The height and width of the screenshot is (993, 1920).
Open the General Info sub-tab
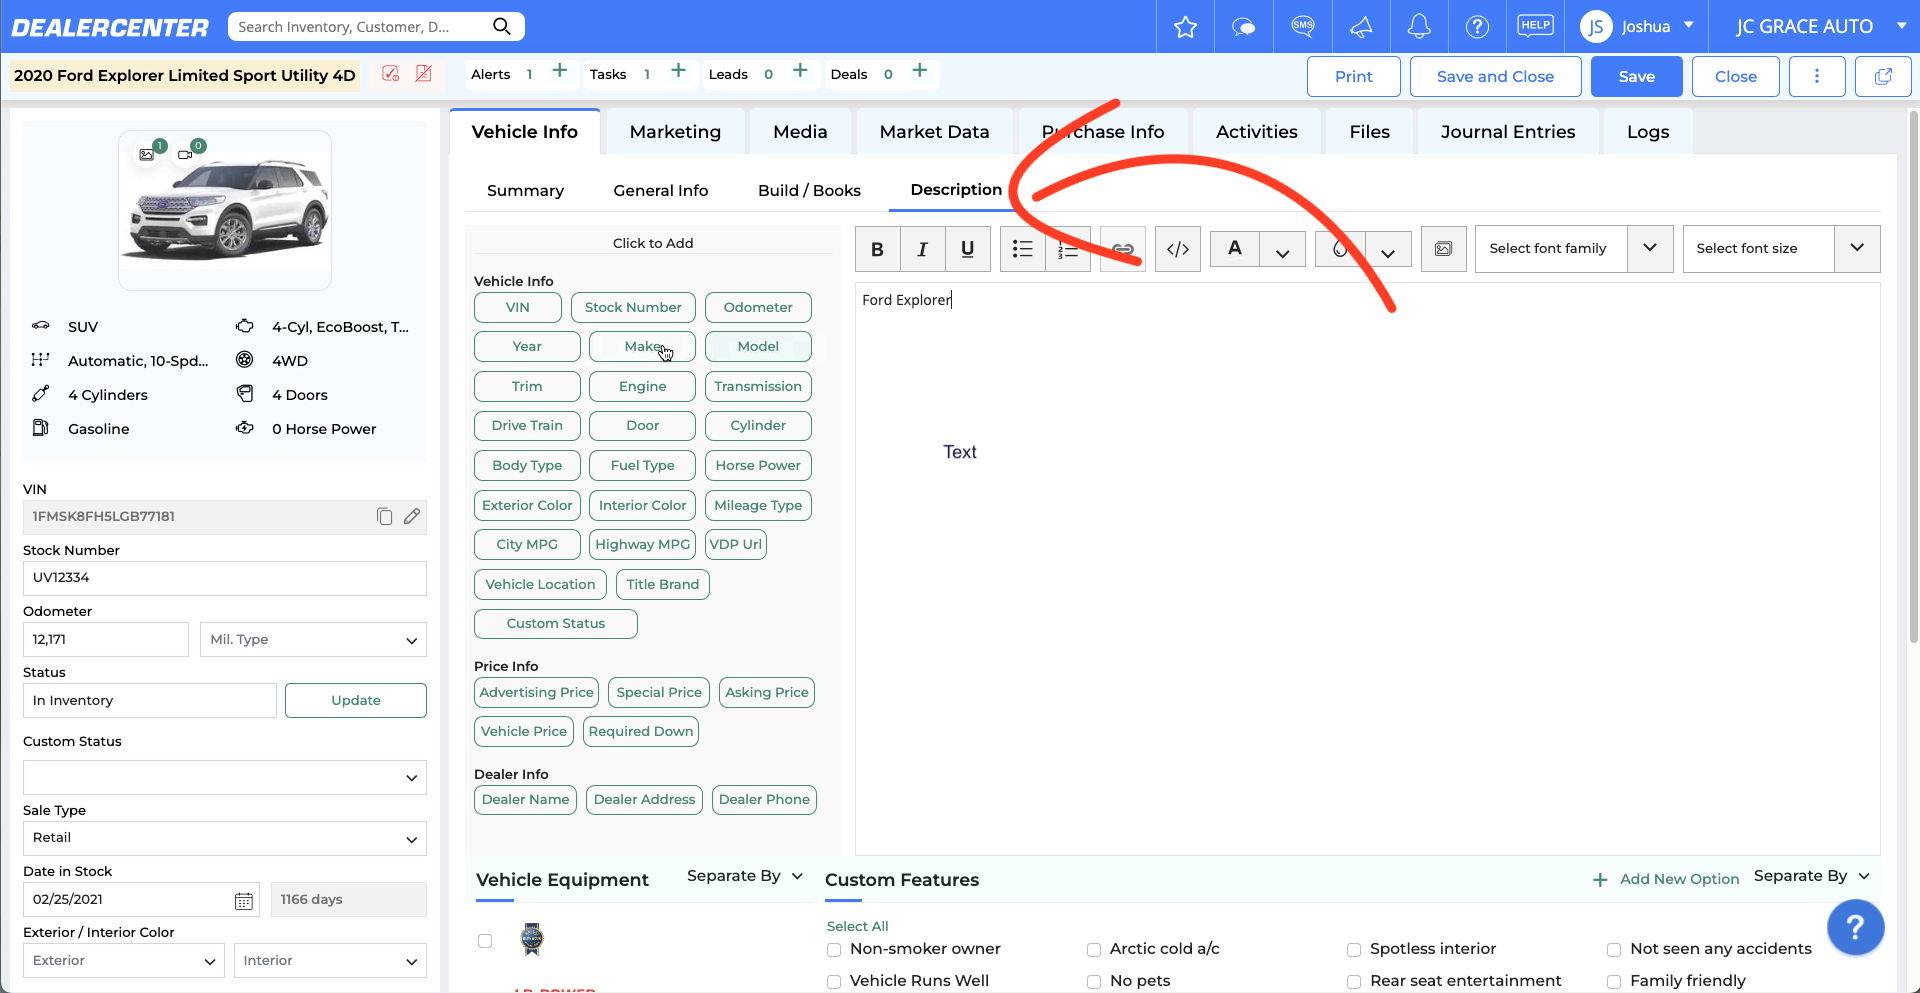click(660, 191)
